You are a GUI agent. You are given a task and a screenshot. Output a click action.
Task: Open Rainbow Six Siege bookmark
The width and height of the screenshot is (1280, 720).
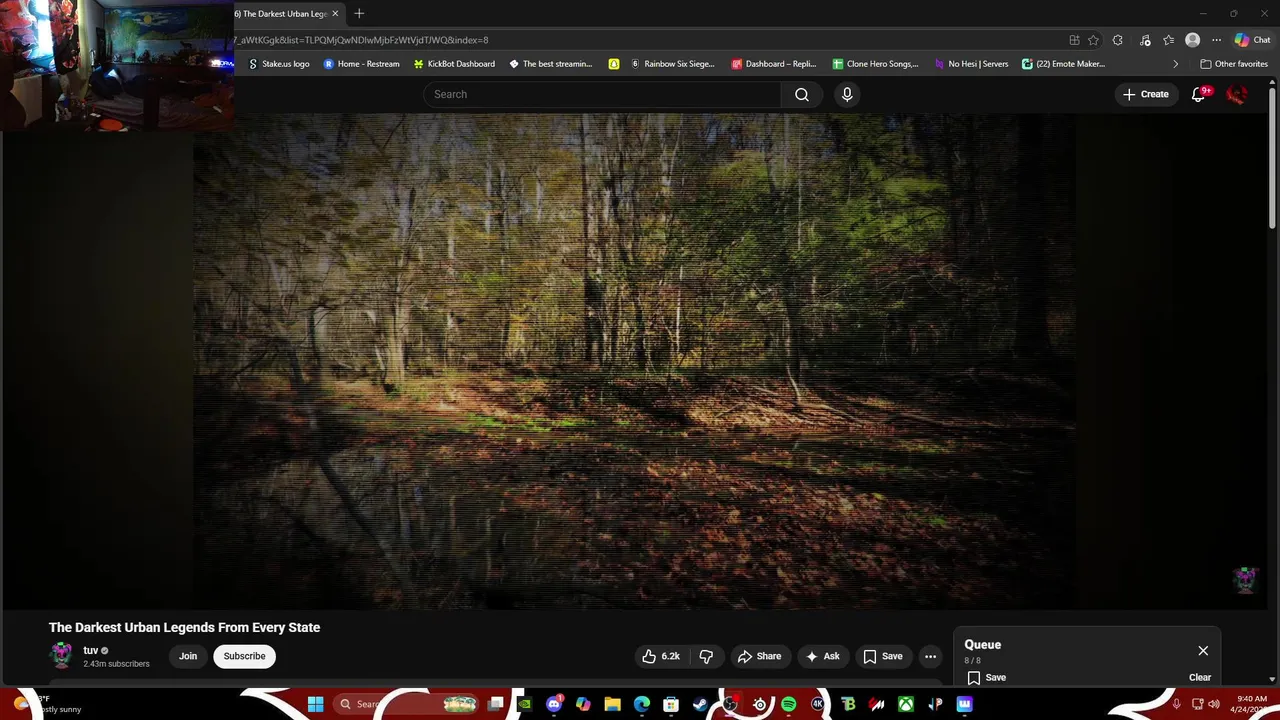[672, 64]
